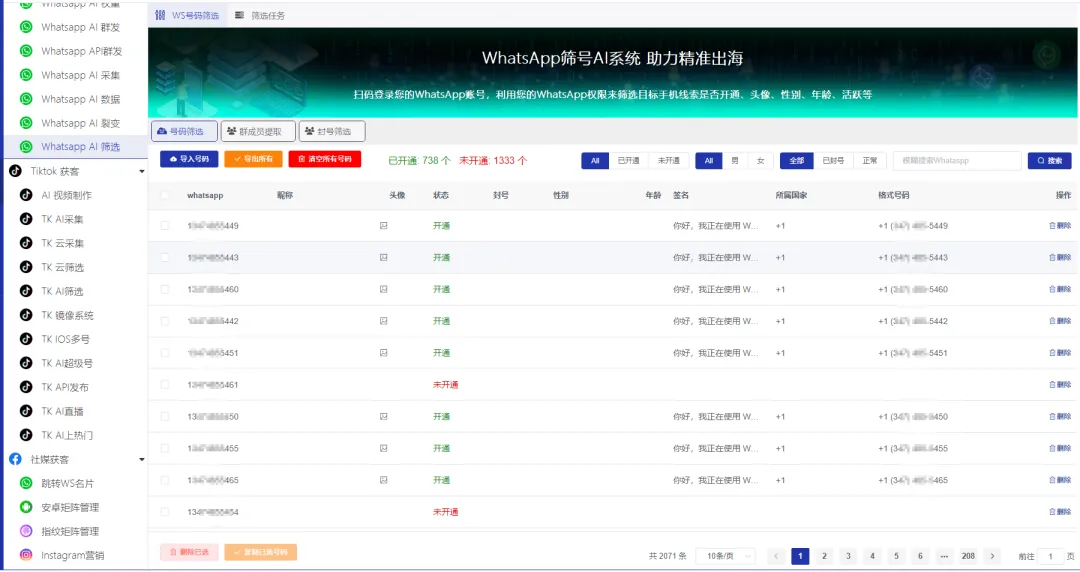The height and width of the screenshot is (572, 1080).
Task: Click the Whatsapp API群发 icon
Action: tap(26, 51)
